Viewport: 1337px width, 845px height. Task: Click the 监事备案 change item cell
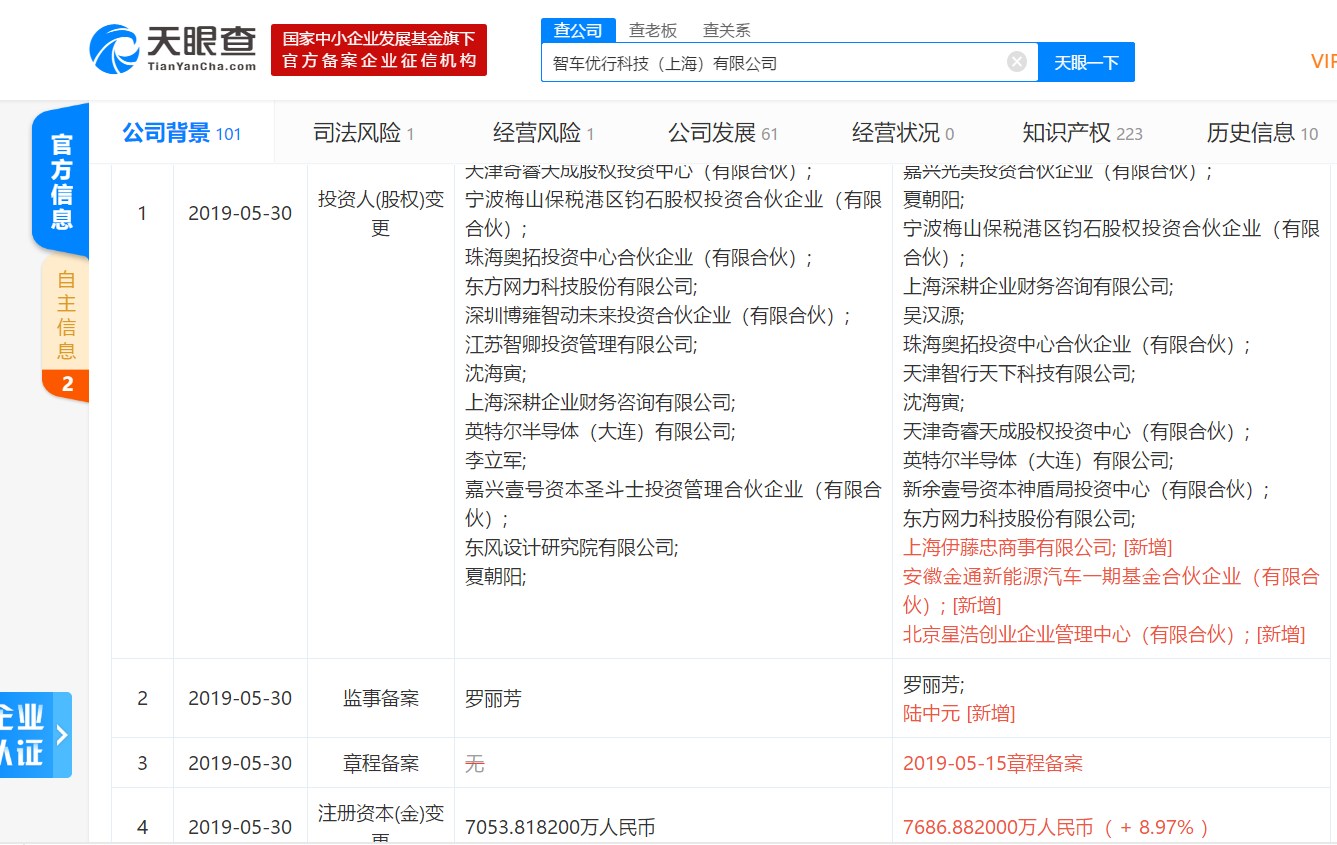[381, 698]
